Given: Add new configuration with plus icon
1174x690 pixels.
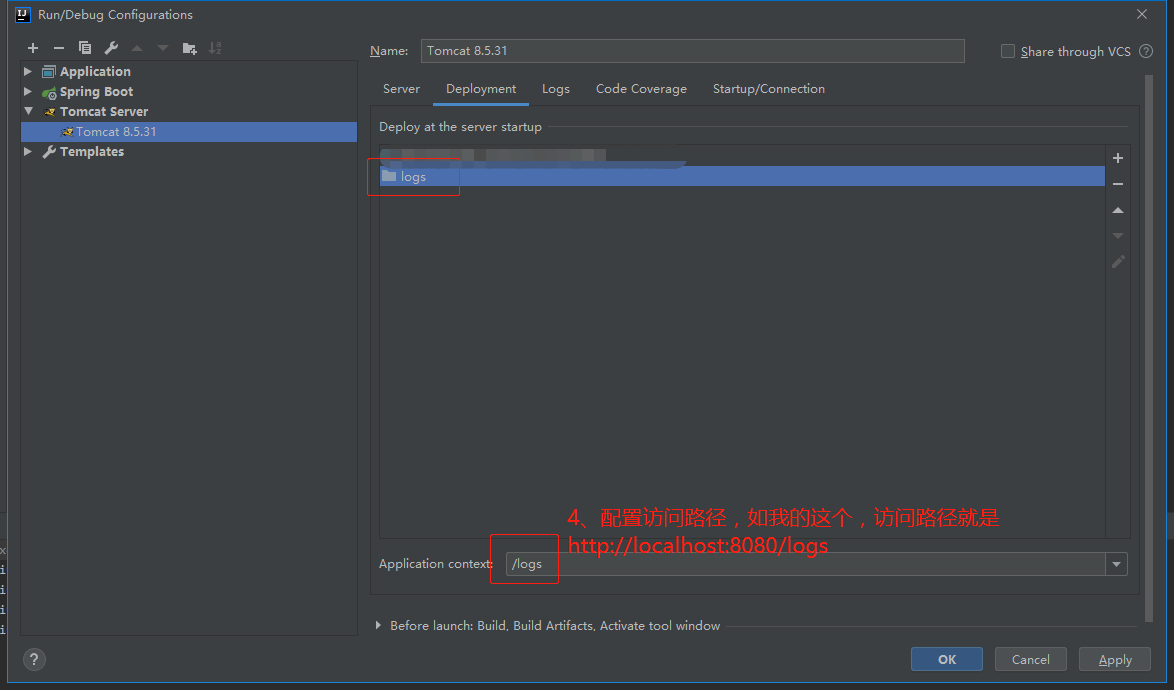Looking at the screenshot, I should 33,48.
